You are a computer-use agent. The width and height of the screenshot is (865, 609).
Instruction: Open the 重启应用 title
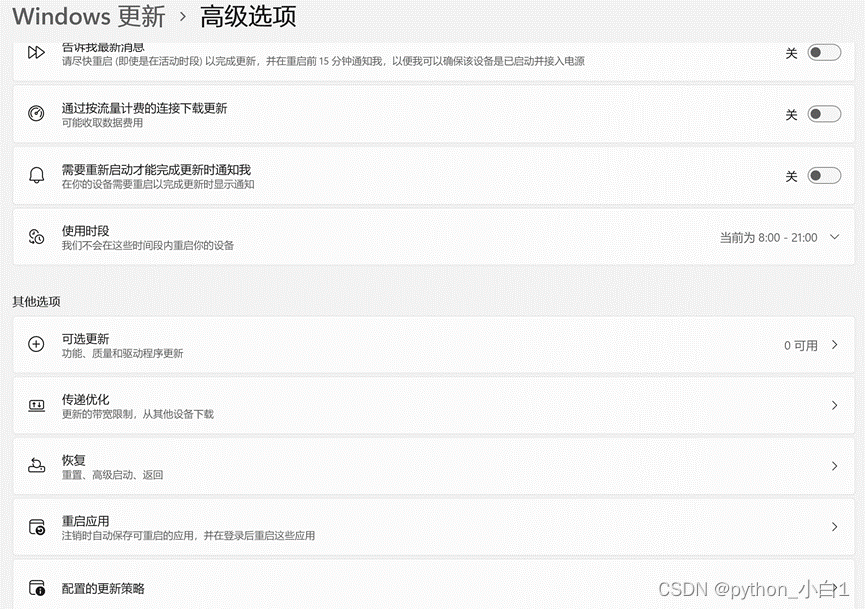86,521
